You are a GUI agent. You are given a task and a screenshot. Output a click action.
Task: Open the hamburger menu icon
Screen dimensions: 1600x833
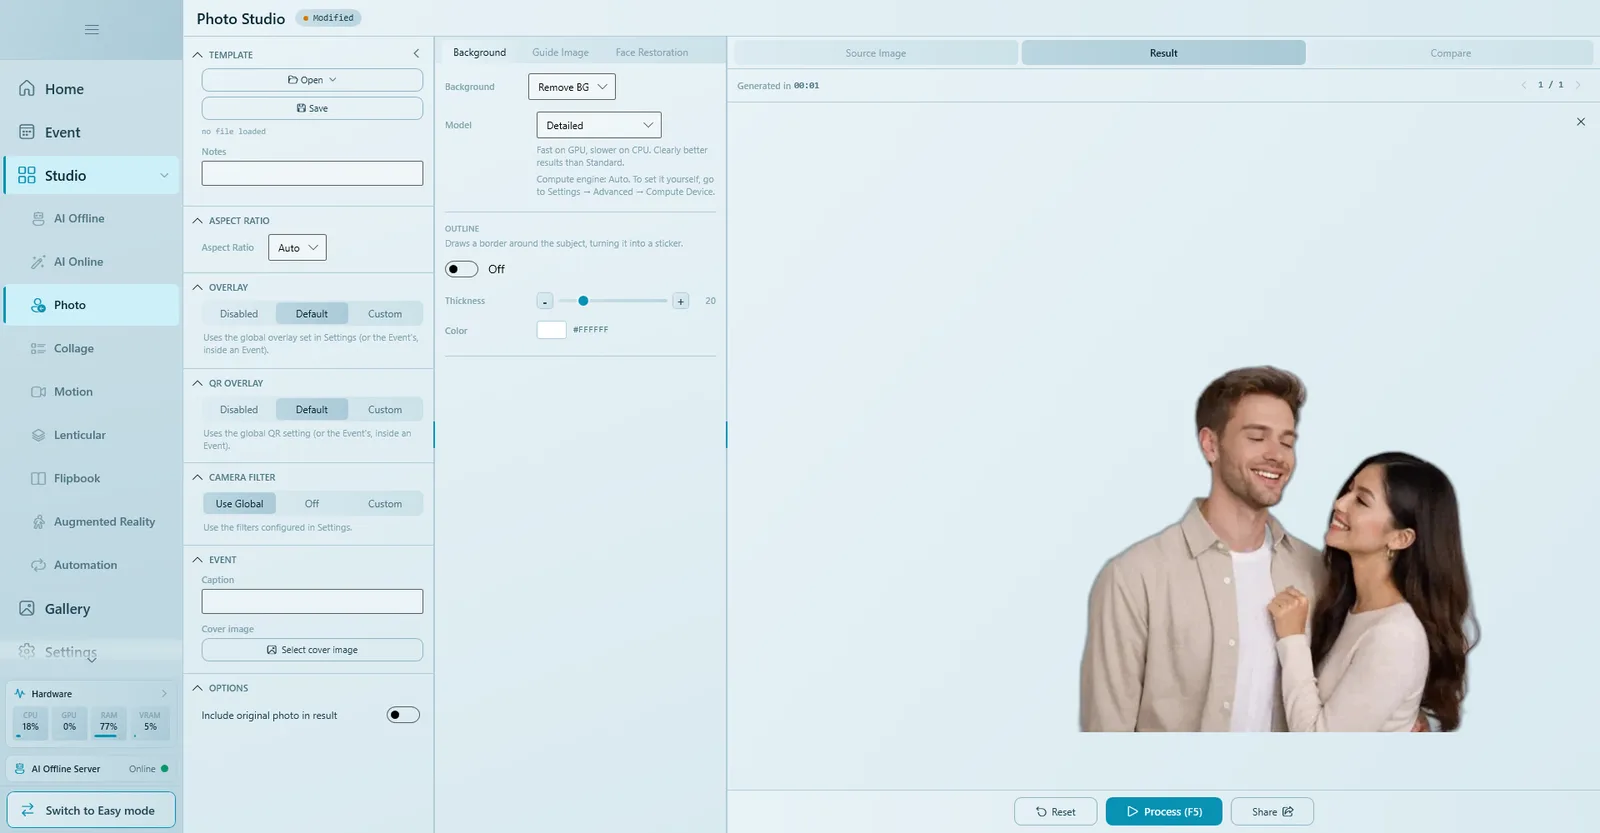point(92,30)
